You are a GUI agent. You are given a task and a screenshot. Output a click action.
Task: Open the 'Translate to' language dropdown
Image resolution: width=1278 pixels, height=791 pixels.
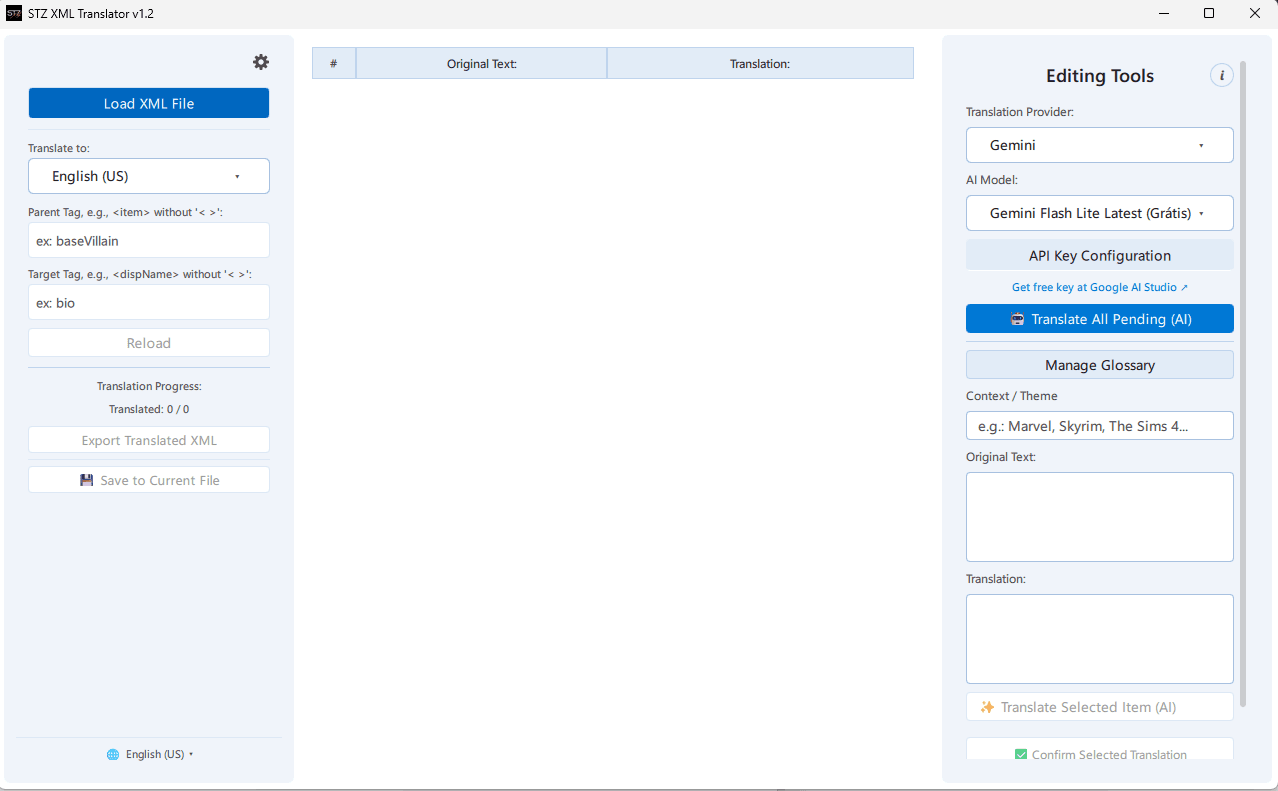coord(149,176)
